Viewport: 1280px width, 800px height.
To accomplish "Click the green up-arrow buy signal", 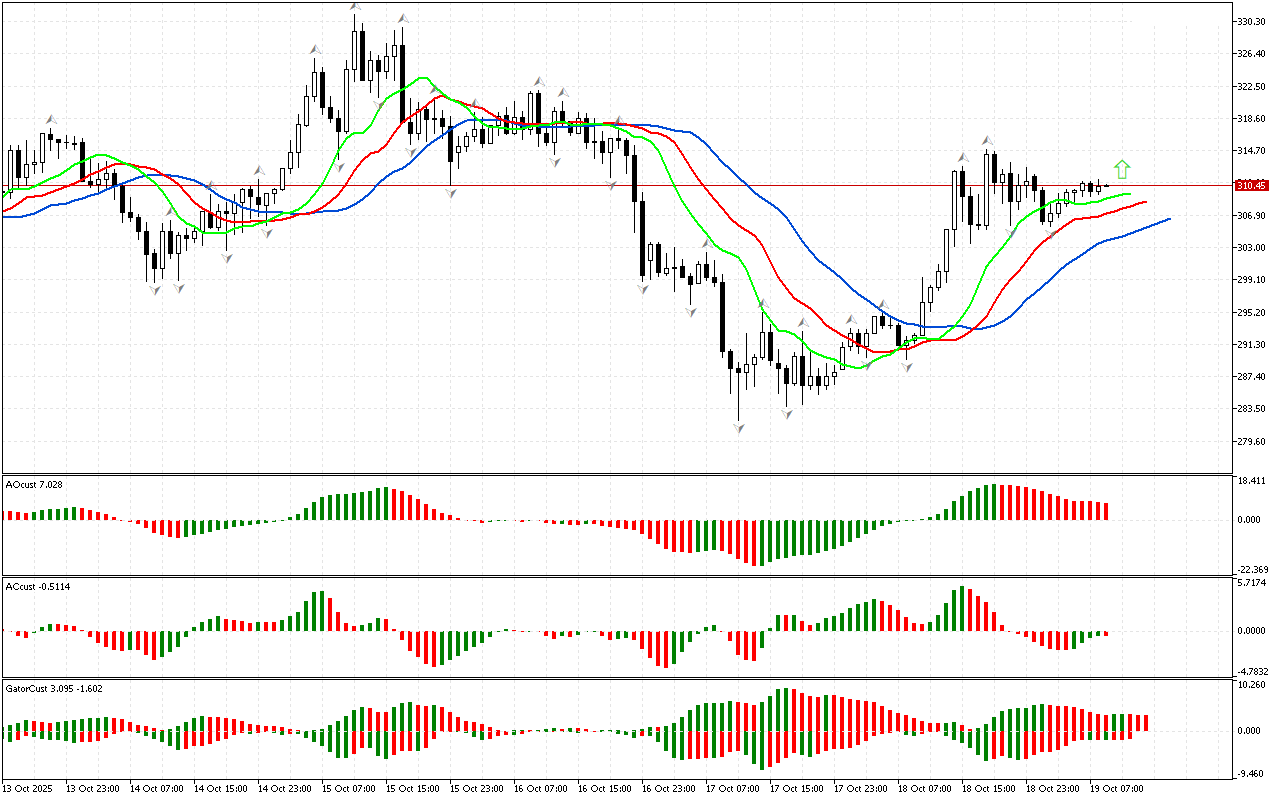I will pos(1122,169).
